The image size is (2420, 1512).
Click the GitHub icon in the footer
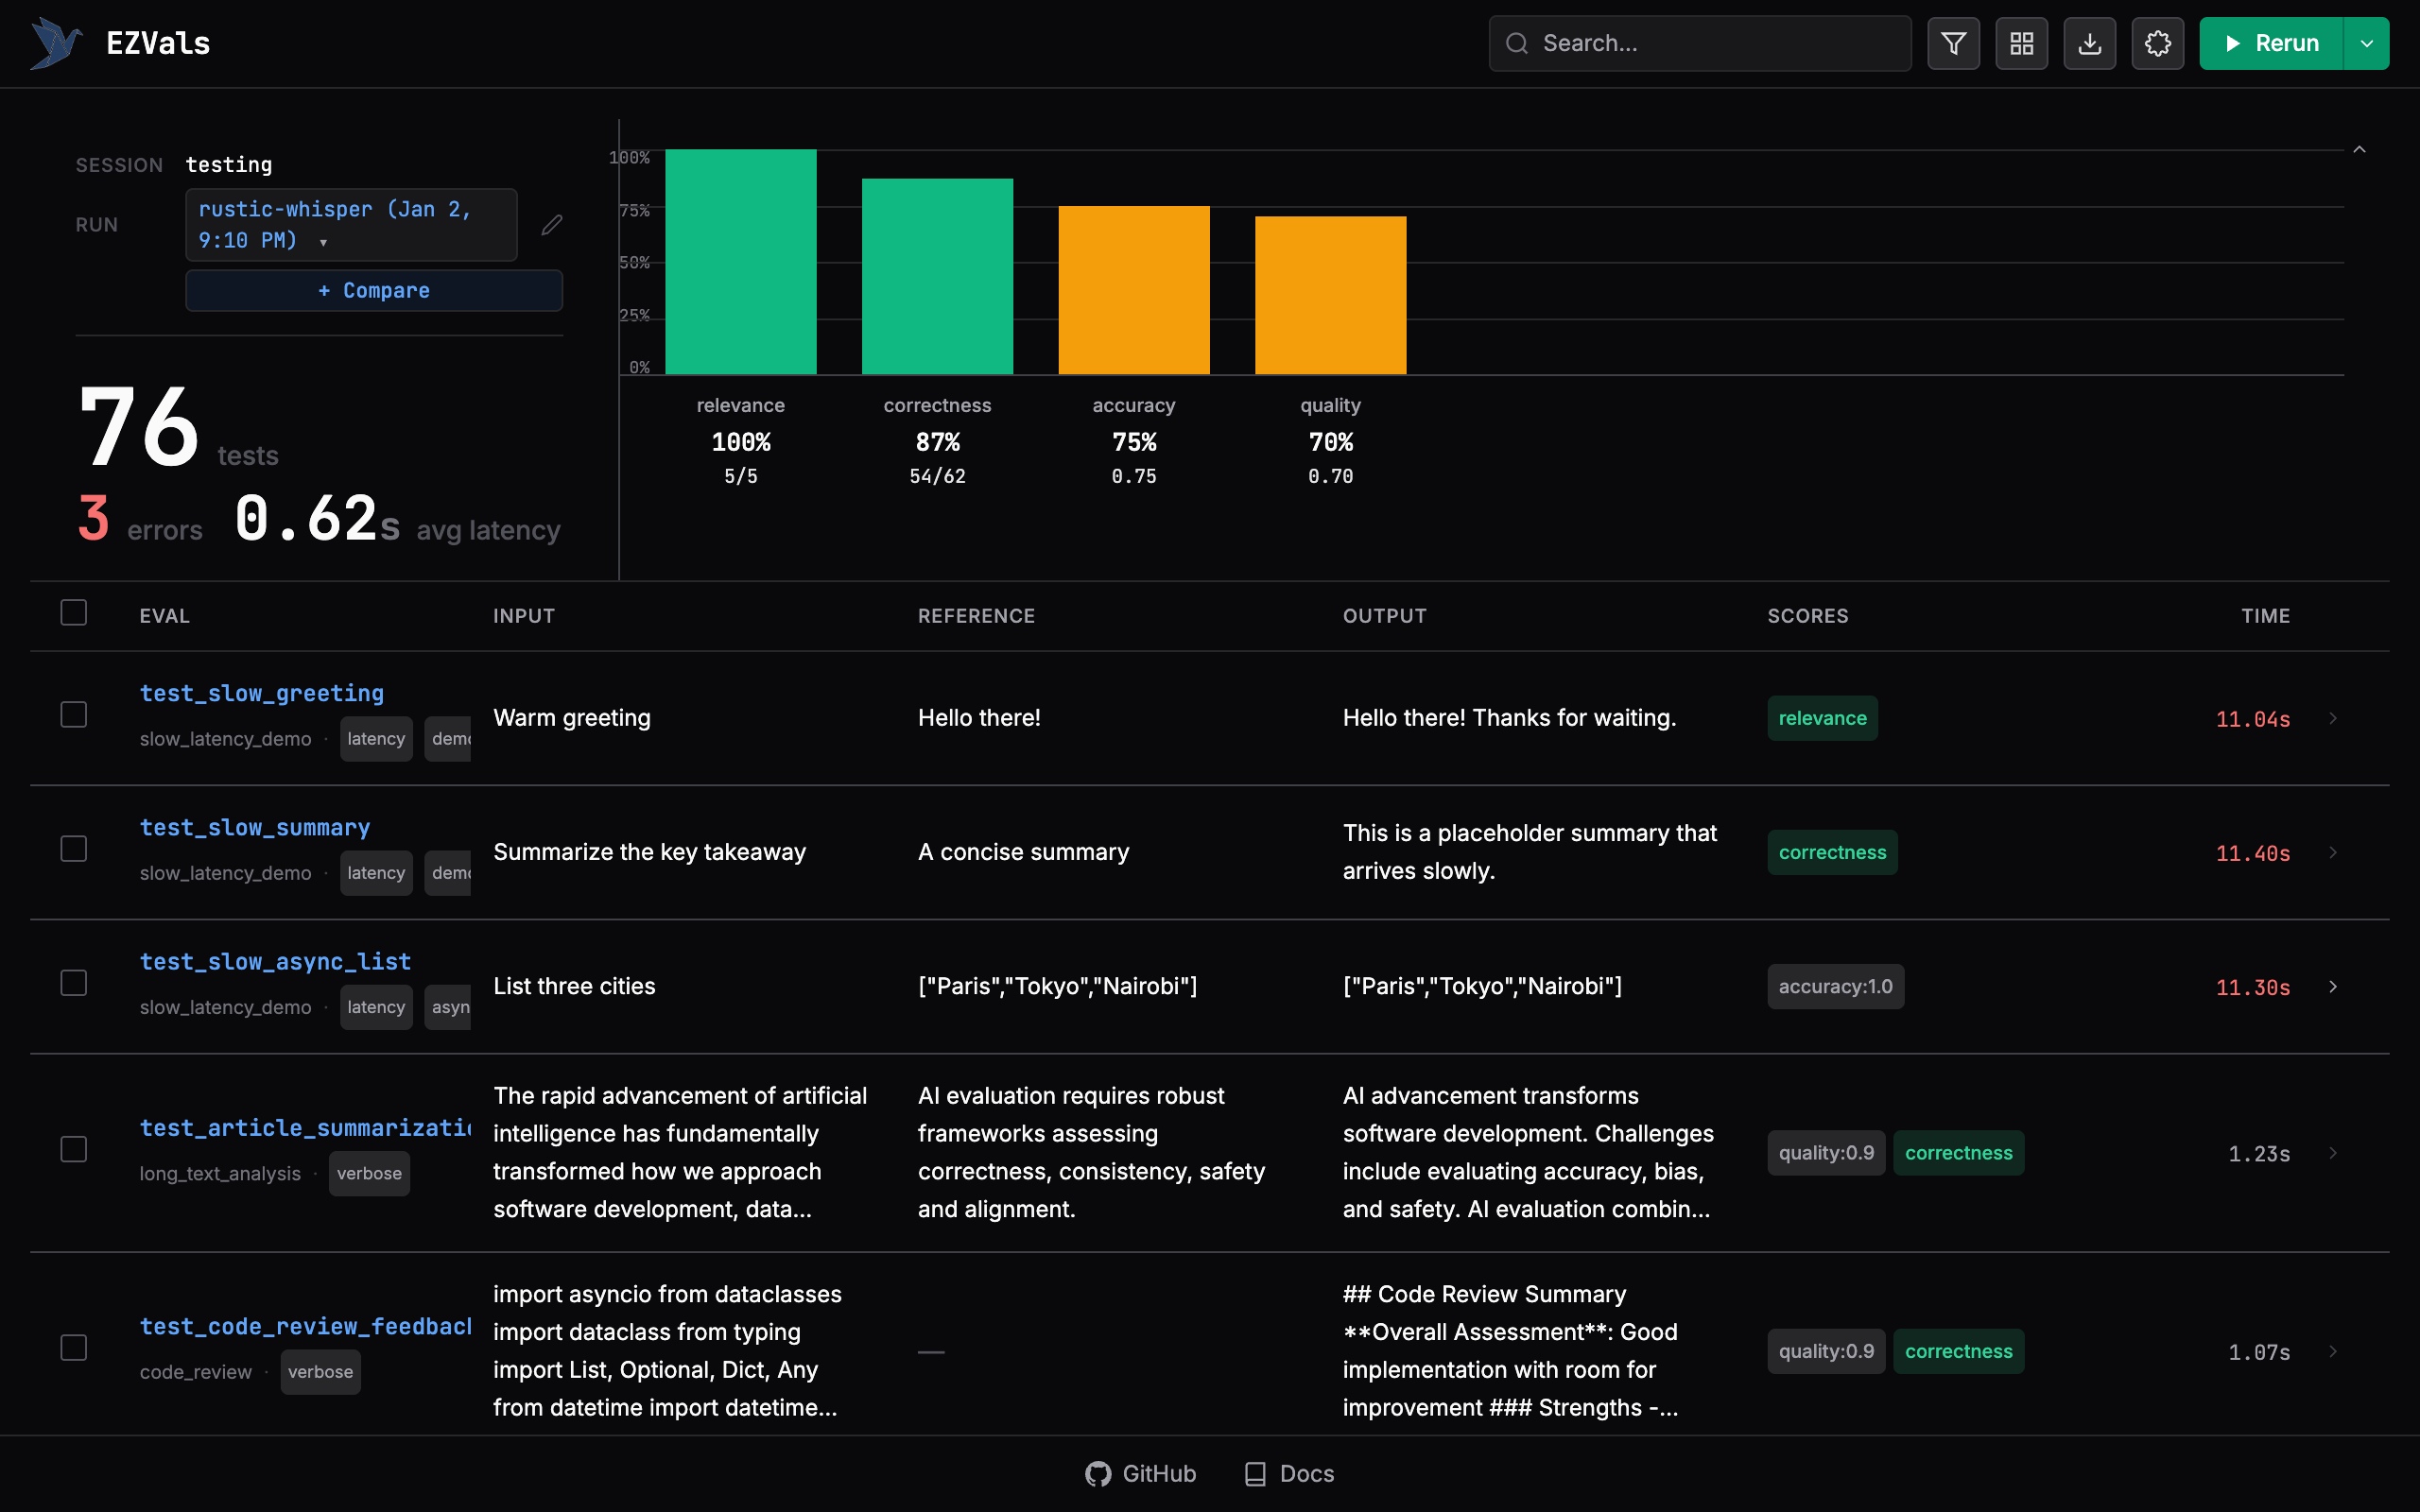(1098, 1473)
